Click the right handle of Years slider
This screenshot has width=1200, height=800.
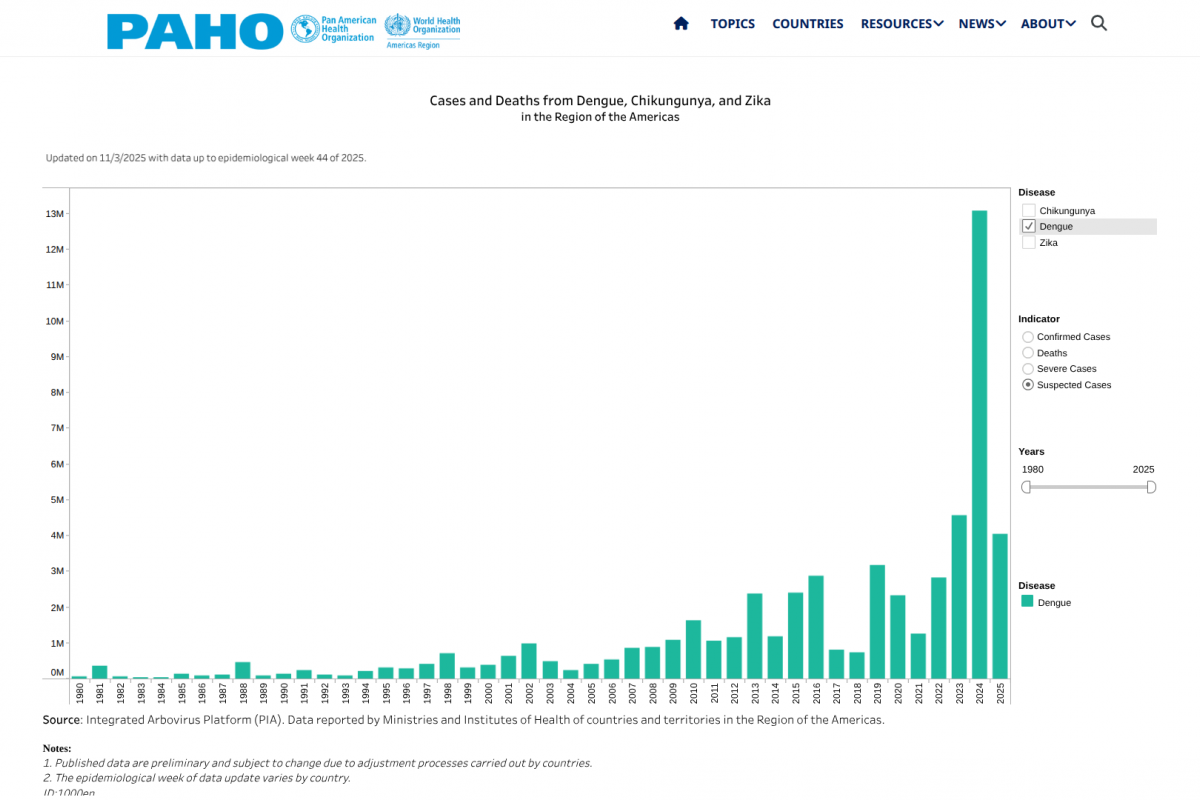(1151, 487)
